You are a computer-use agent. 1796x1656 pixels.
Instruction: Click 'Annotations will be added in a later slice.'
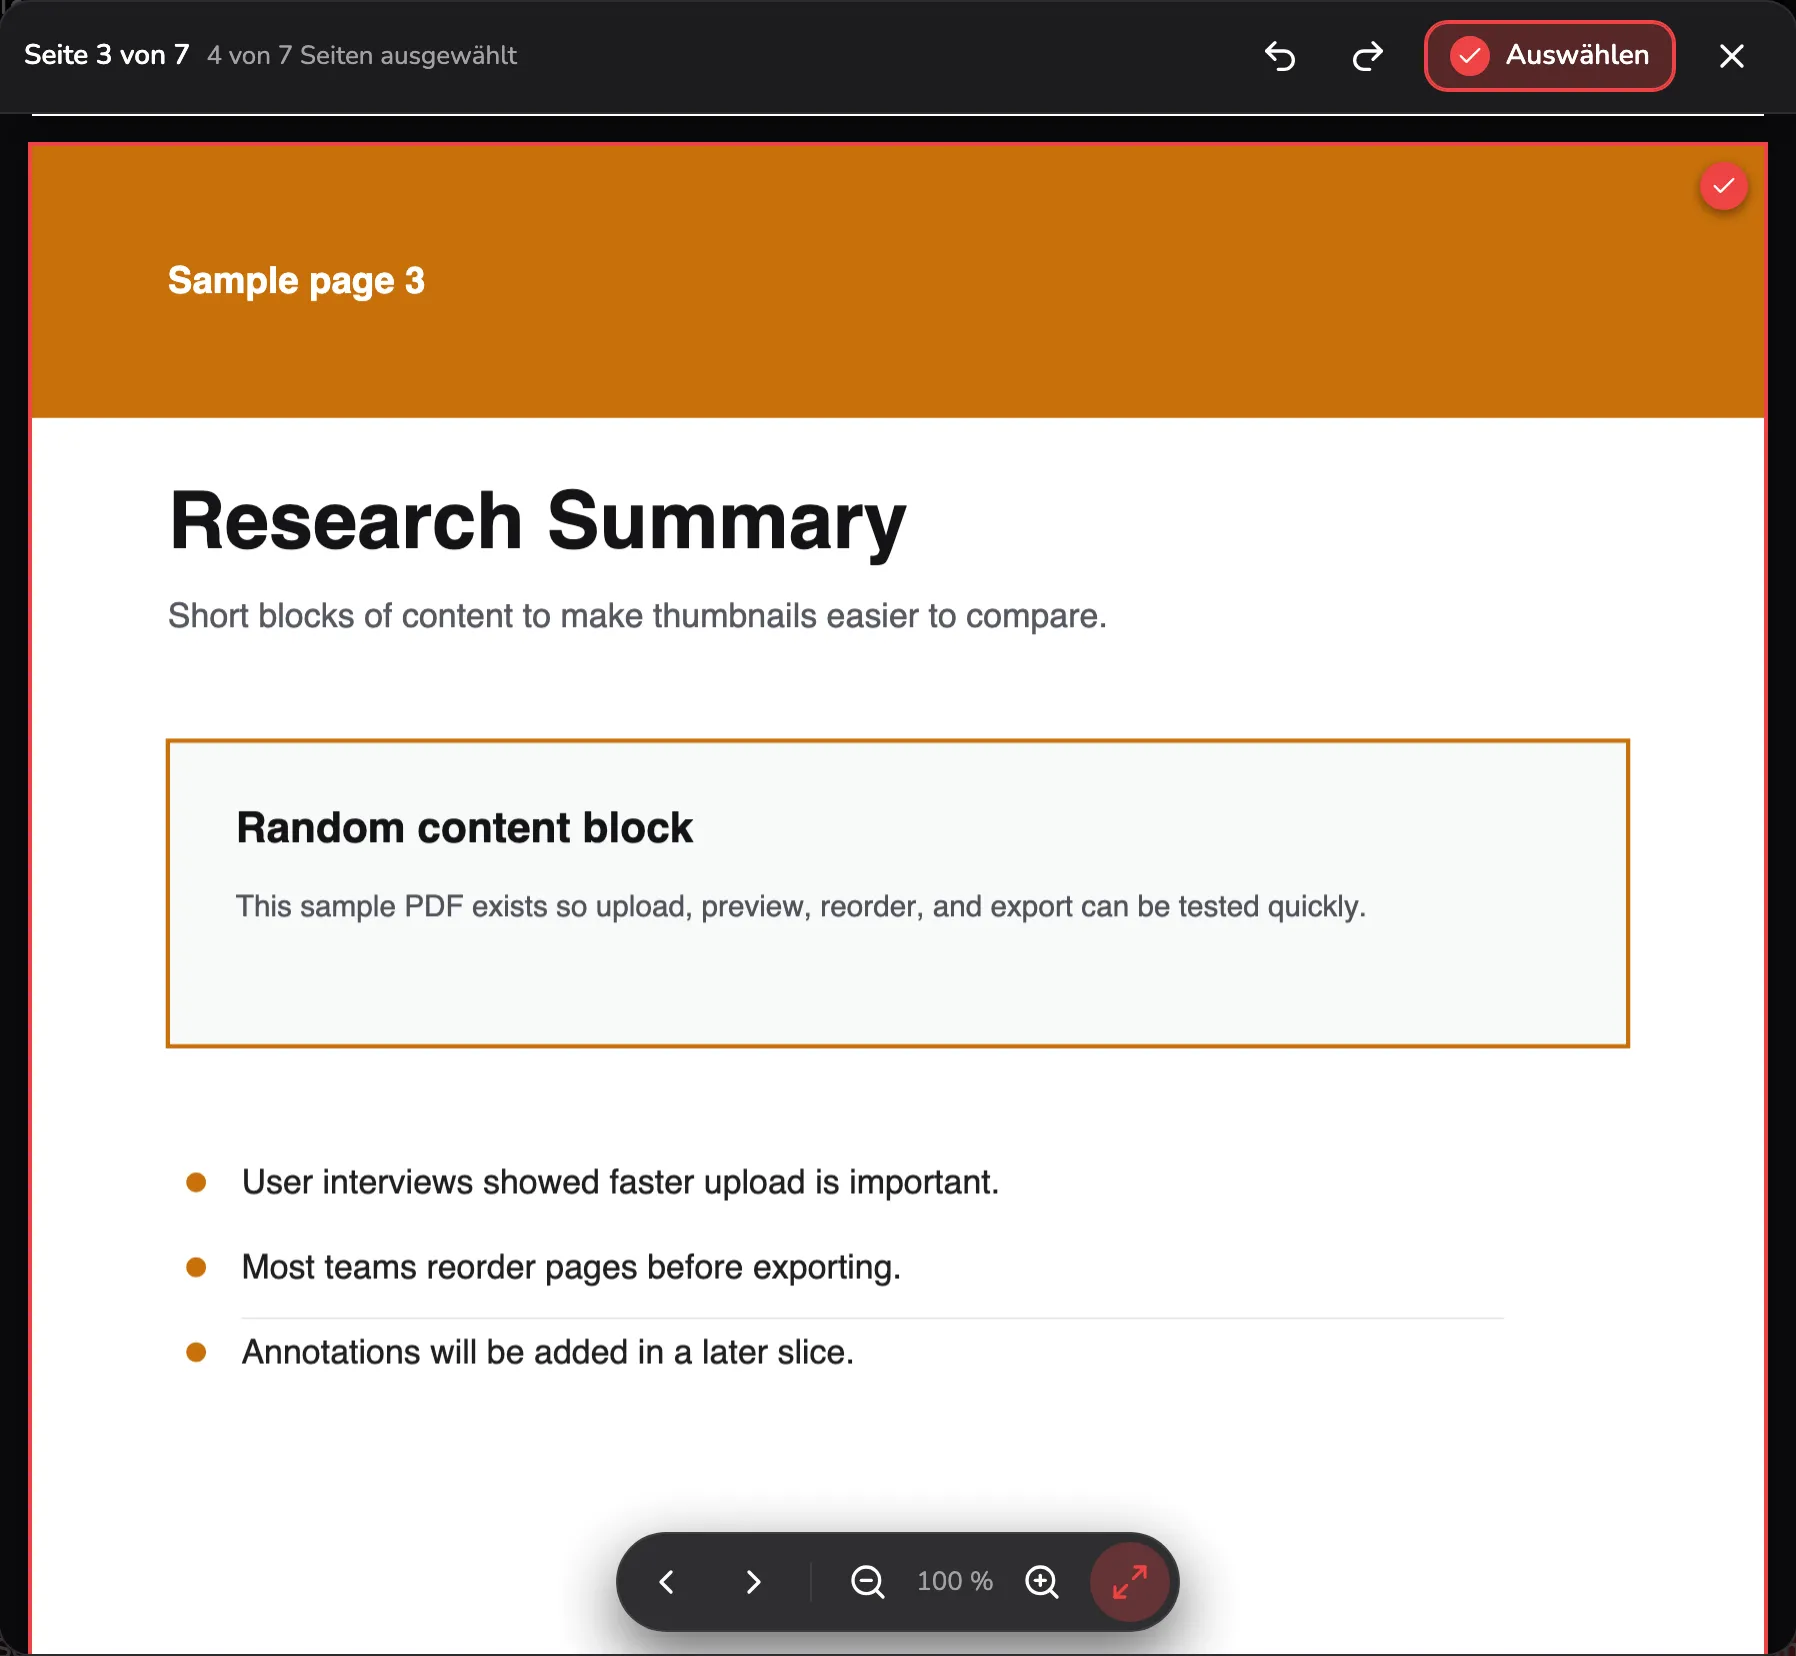click(x=548, y=1352)
